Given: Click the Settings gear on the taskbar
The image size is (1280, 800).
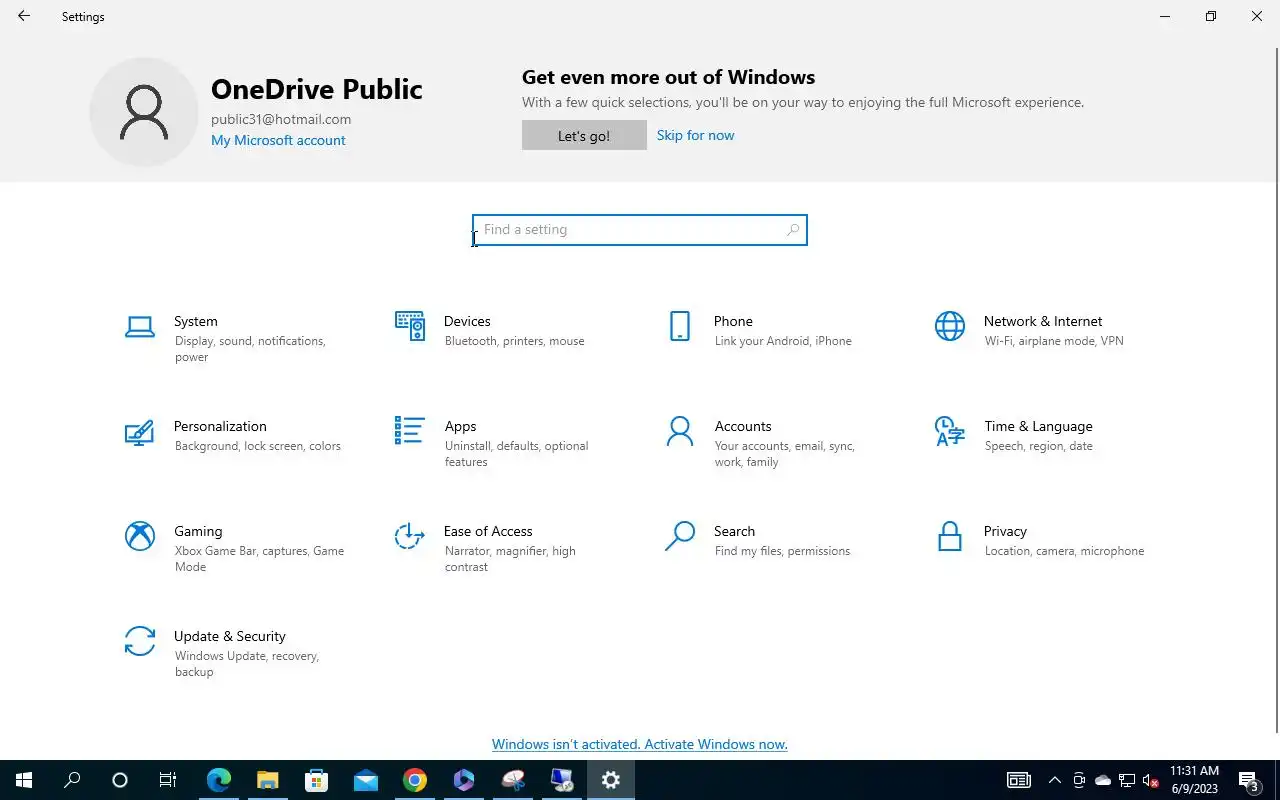Looking at the screenshot, I should click(611, 780).
